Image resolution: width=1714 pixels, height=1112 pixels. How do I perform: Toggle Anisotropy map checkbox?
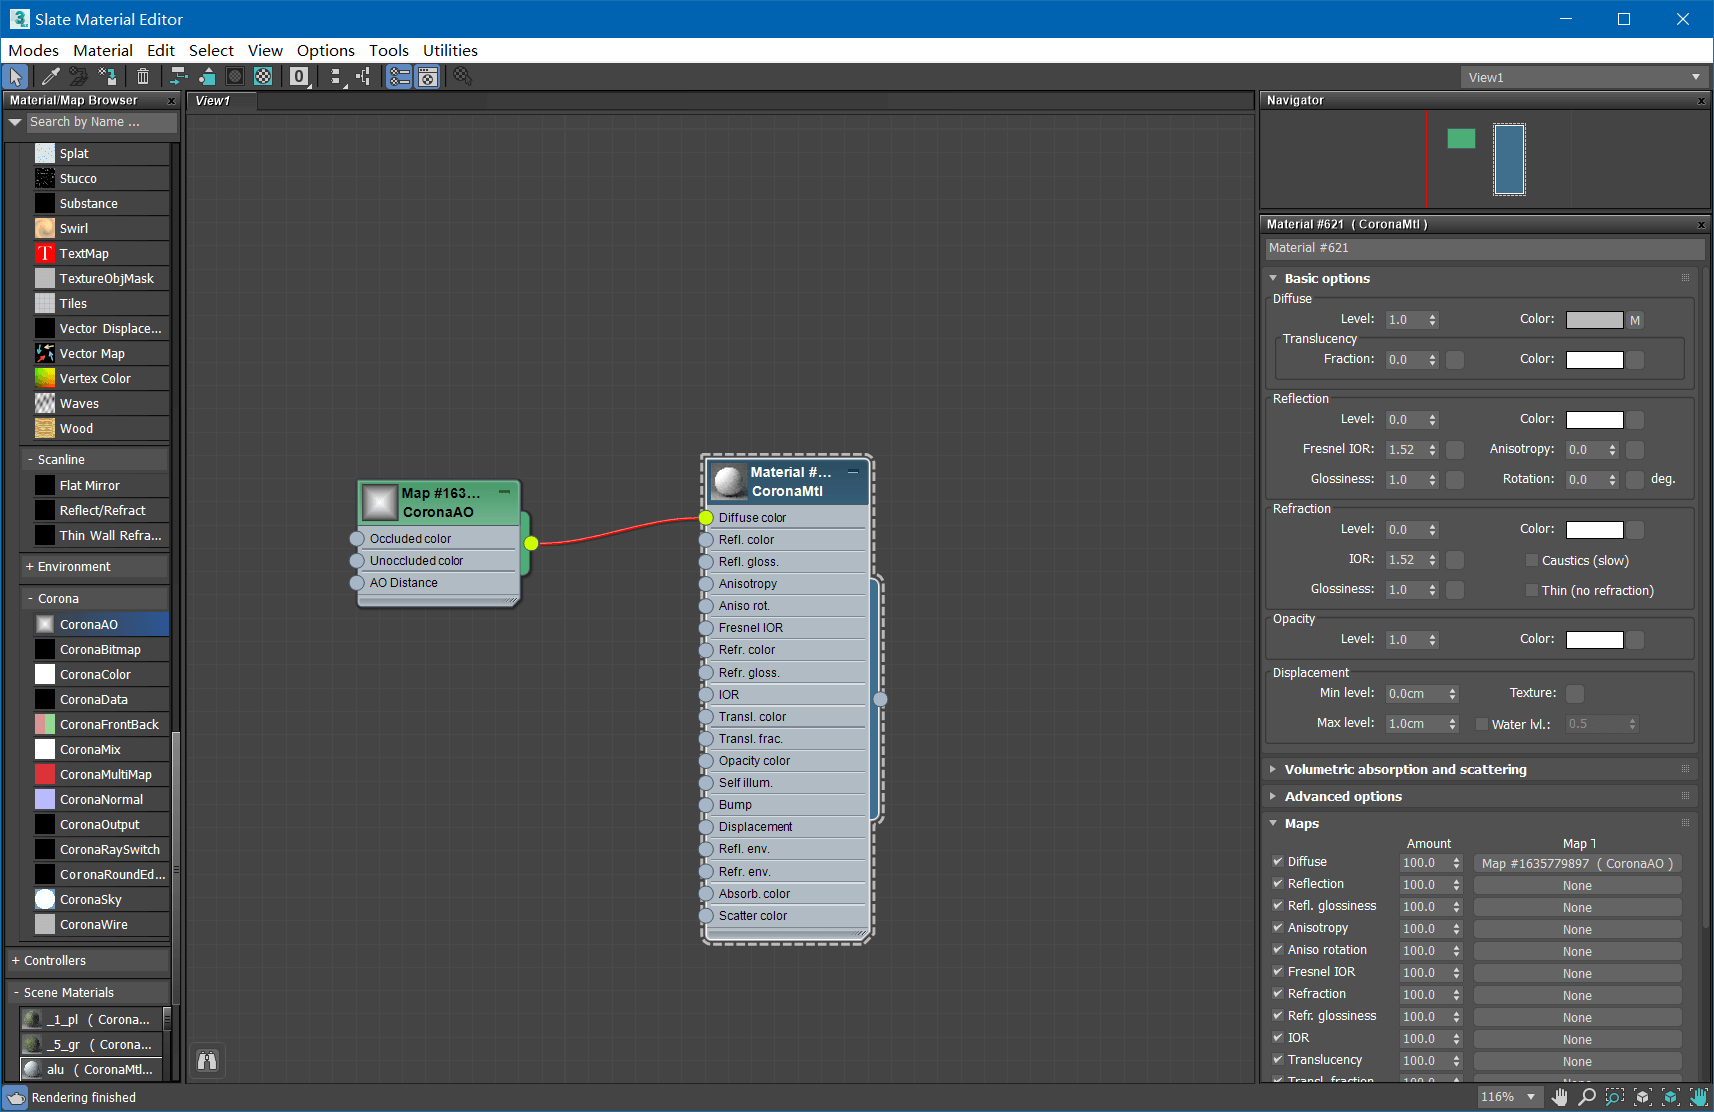pos(1278,927)
